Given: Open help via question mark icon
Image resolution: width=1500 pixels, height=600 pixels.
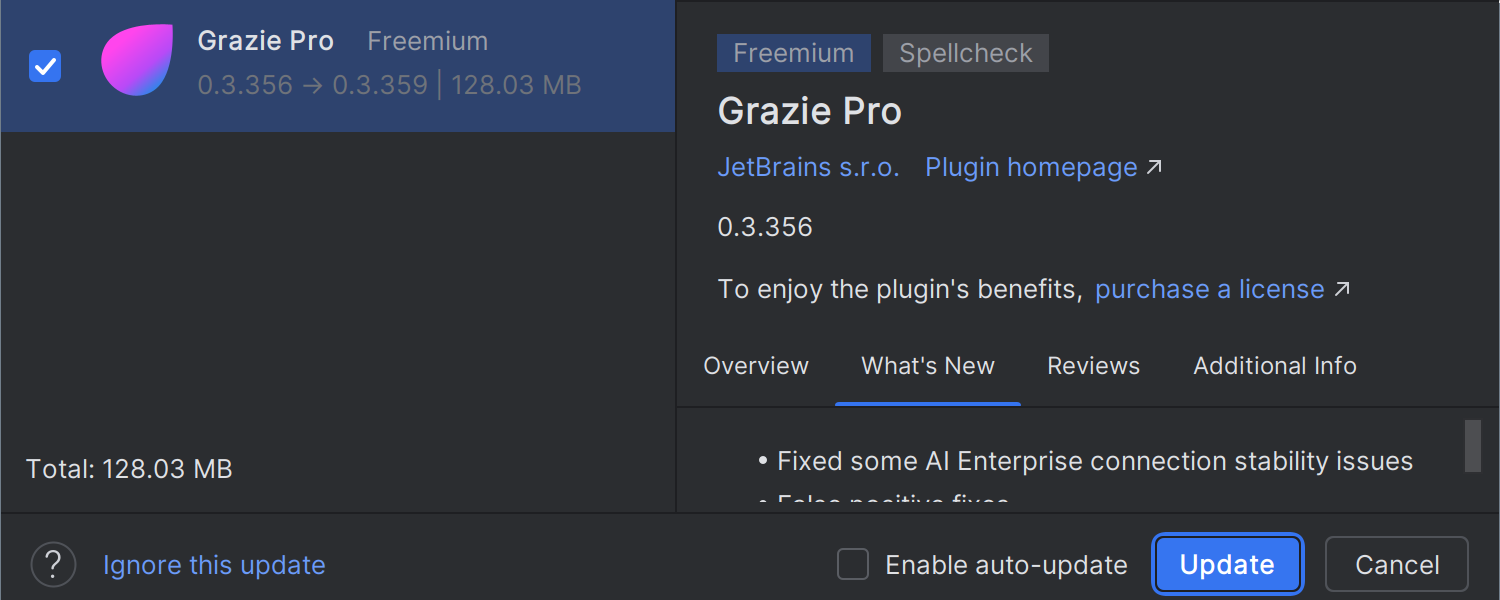Looking at the screenshot, I should [53, 565].
